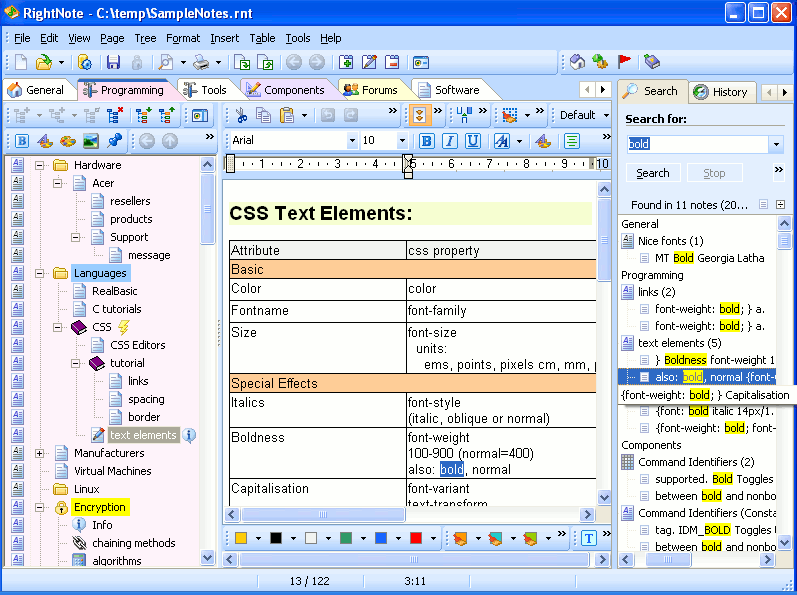Toggle Italic formatting button
Screen dimensions: 797x595
[x=449, y=141]
